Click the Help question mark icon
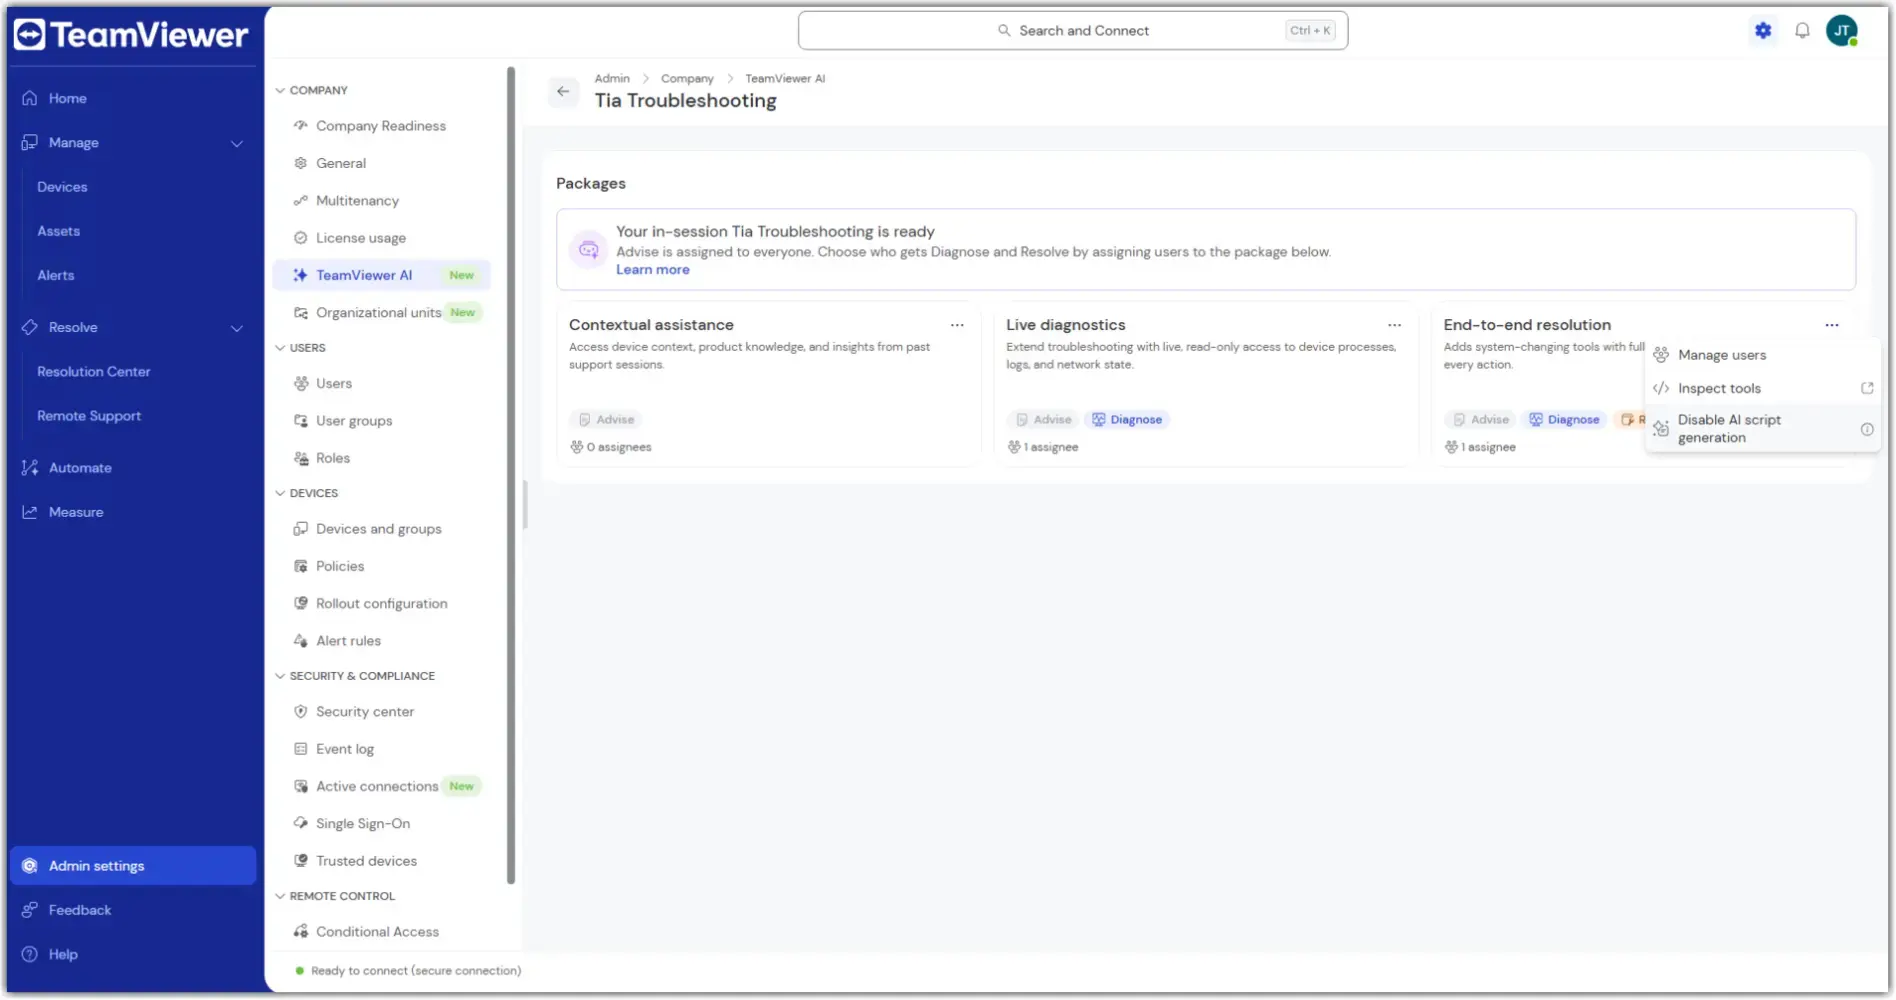 [x=30, y=954]
